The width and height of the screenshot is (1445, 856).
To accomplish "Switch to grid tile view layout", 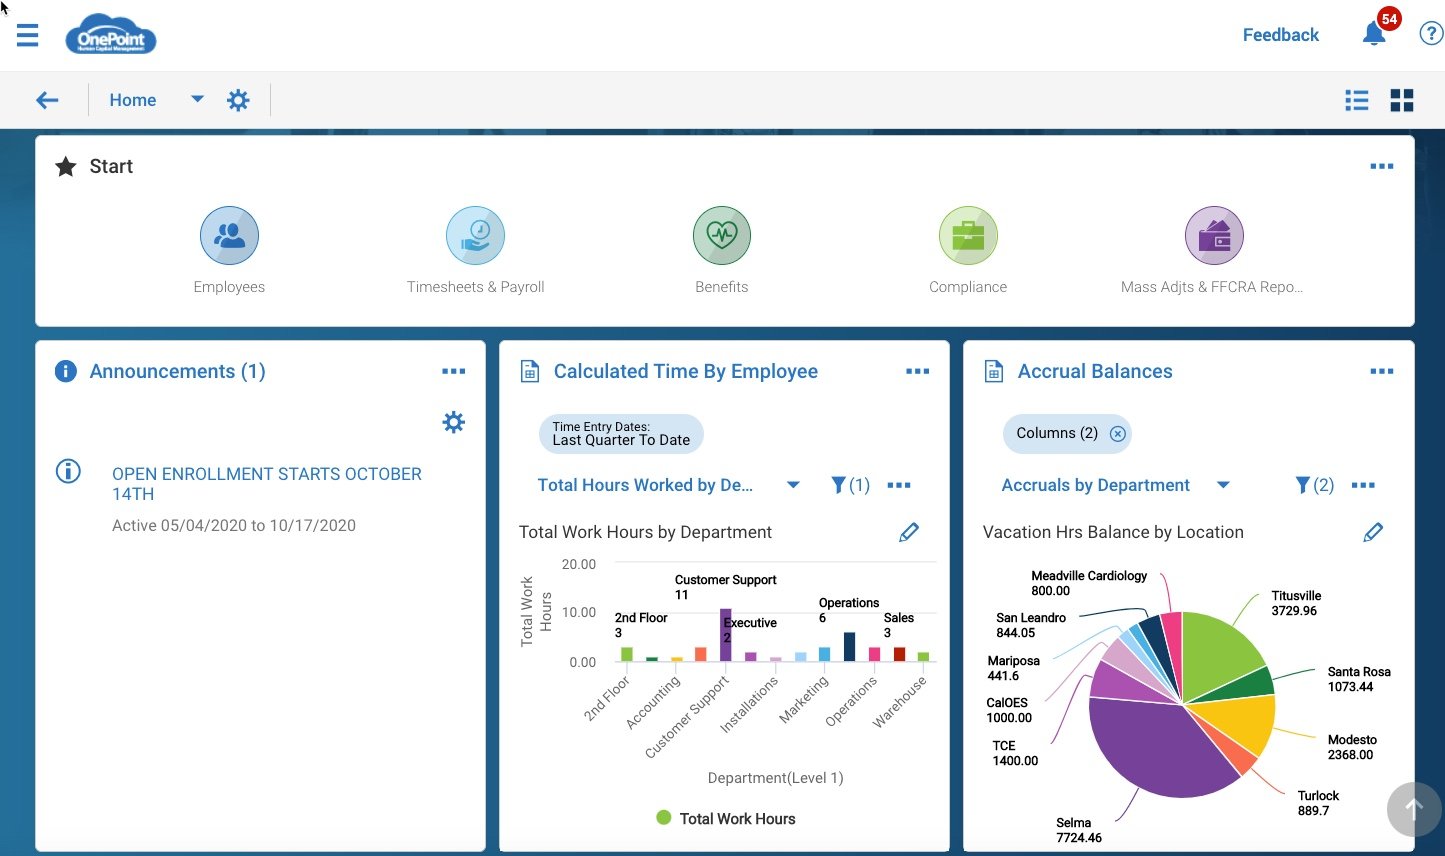I will click(1402, 100).
